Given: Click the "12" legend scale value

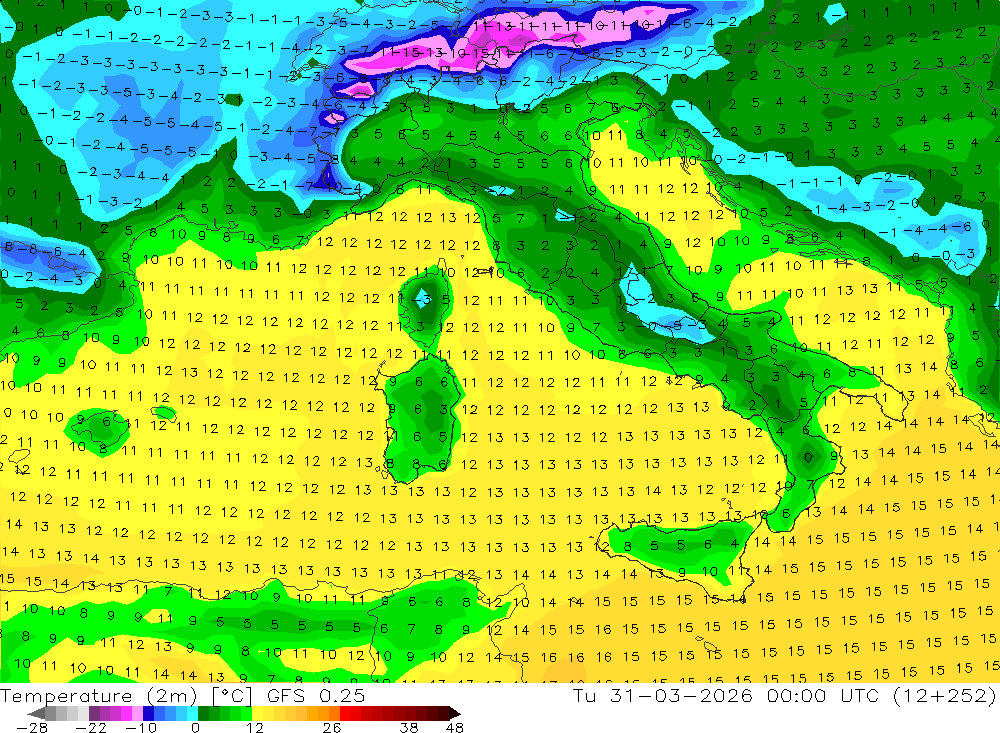Looking at the screenshot, I should pos(254,727).
